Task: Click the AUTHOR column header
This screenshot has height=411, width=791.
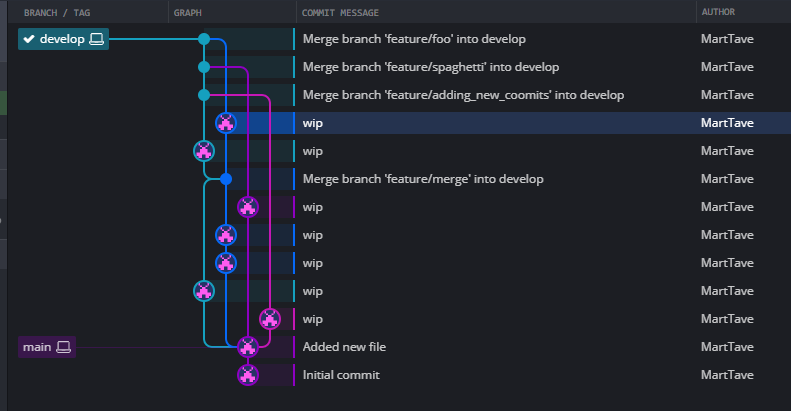Action: [x=718, y=12]
